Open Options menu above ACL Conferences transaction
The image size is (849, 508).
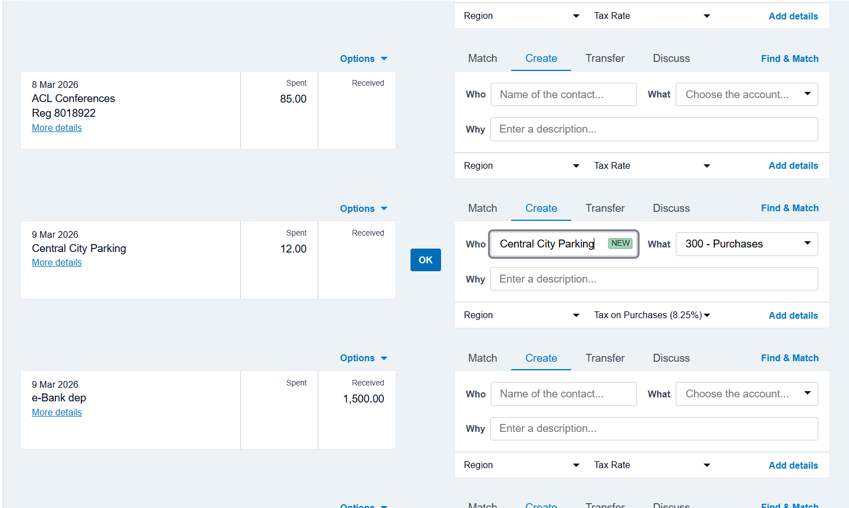click(363, 59)
